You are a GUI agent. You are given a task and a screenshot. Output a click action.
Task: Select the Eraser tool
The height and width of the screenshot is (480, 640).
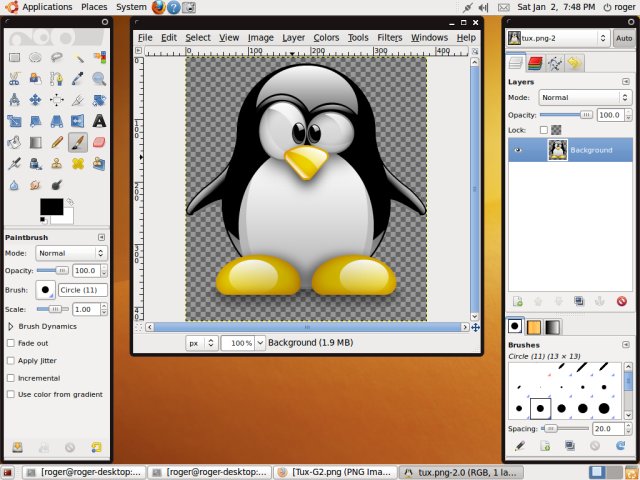click(99, 142)
